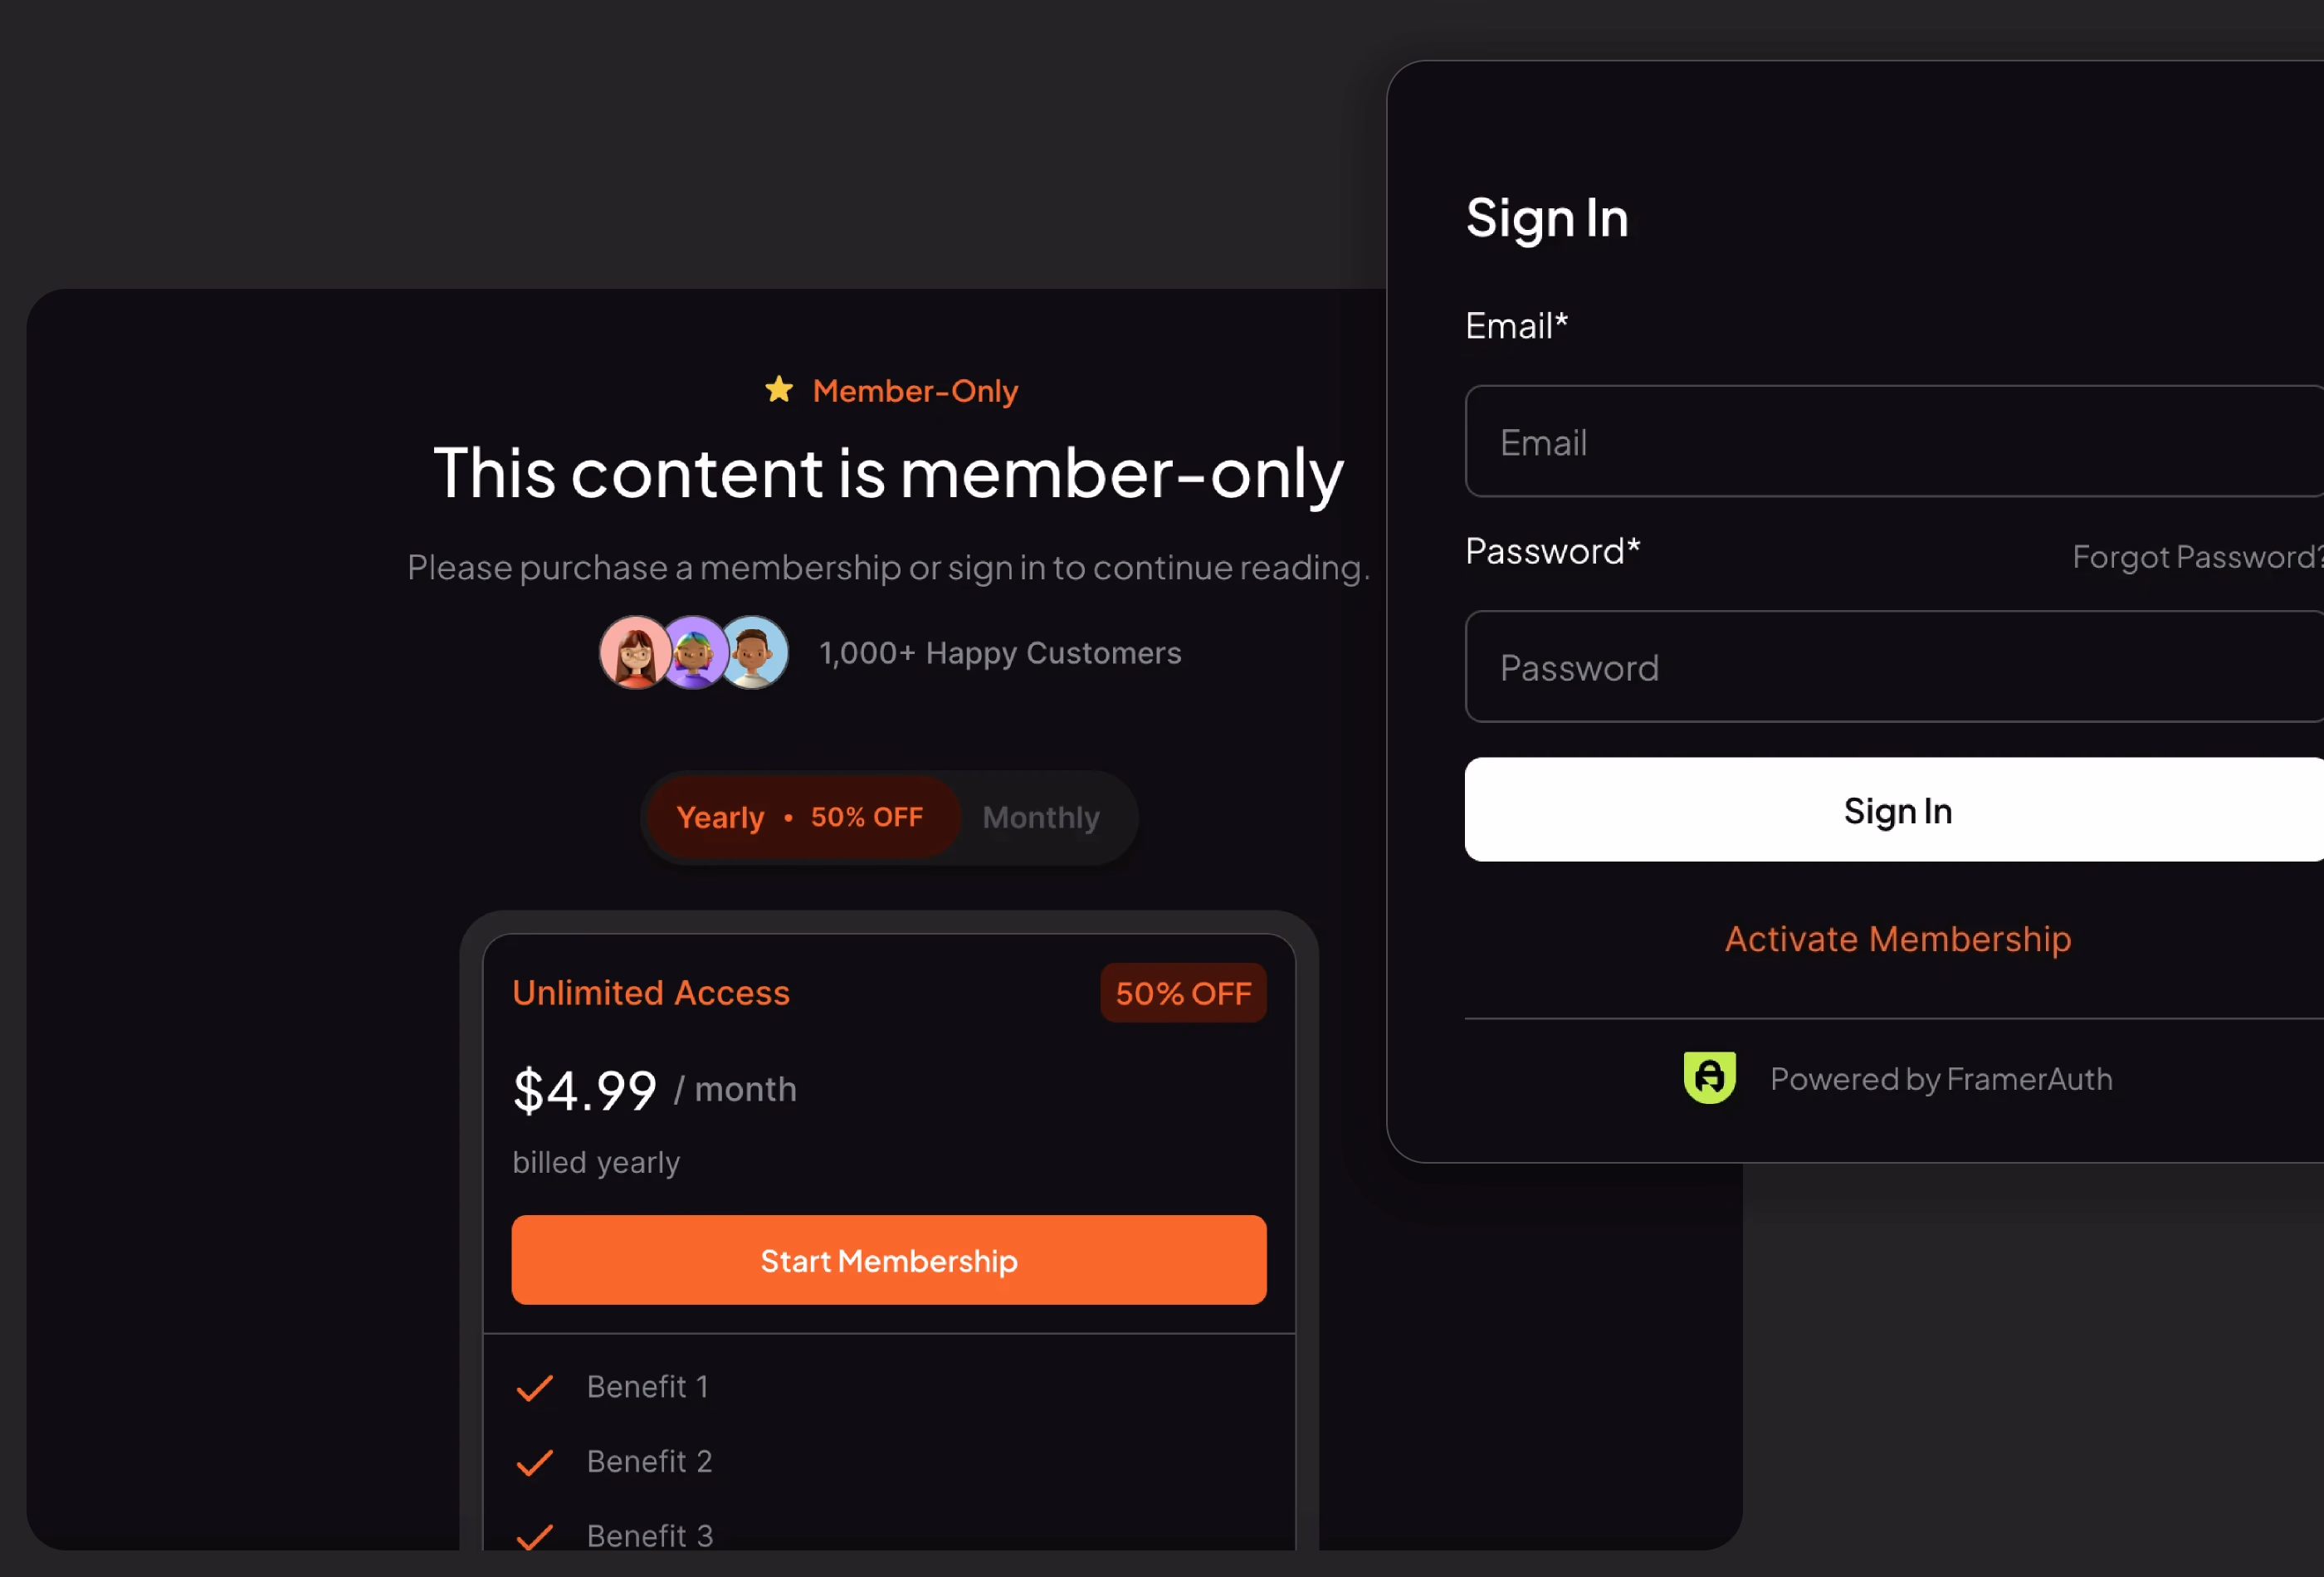The width and height of the screenshot is (2324, 1577).
Task: Click inside the Email input field
Action: pos(1893,441)
